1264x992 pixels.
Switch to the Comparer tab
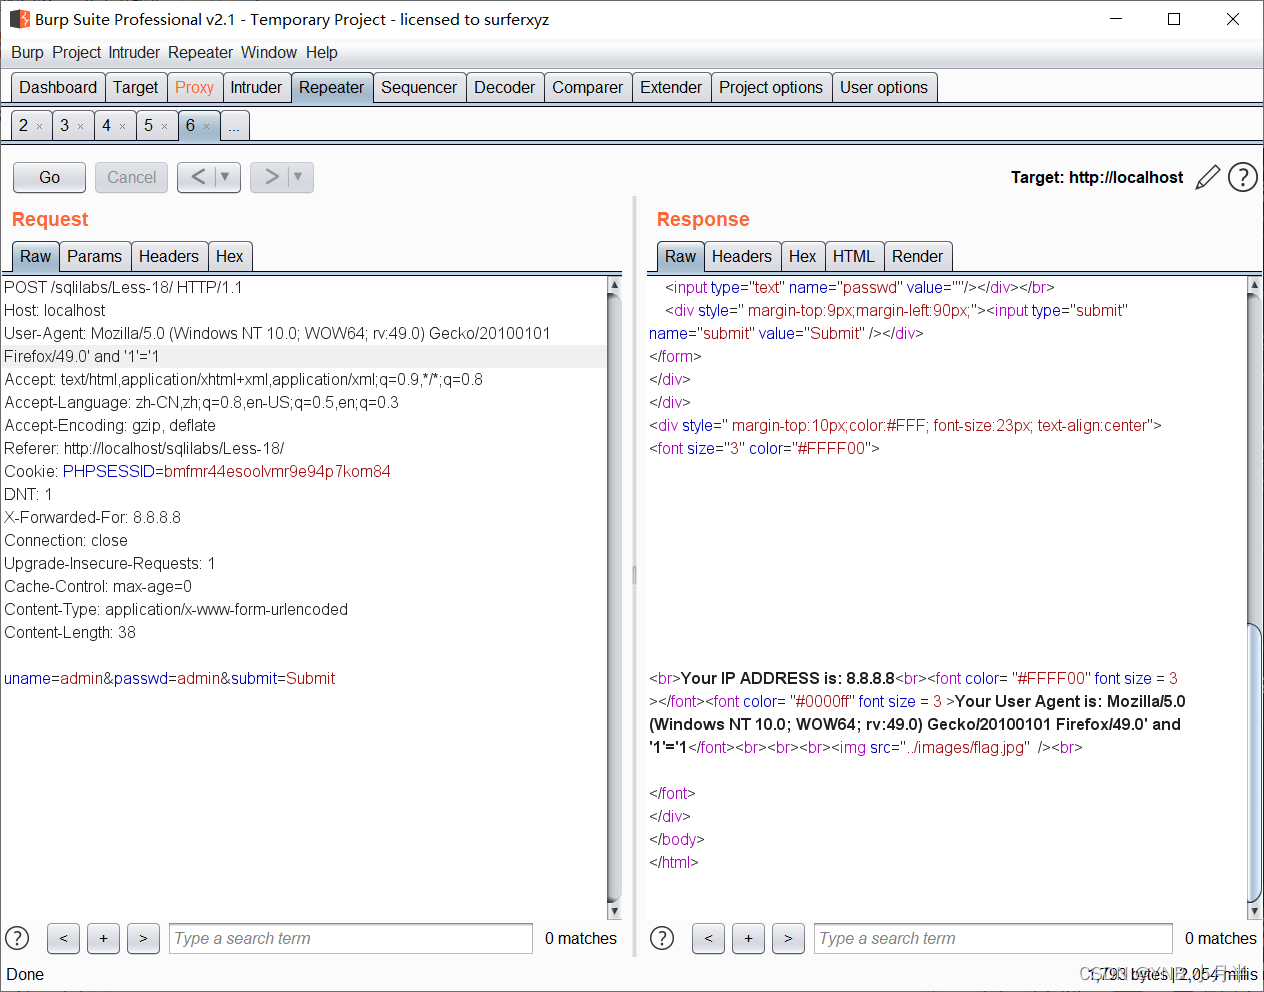click(x=587, y=88)
